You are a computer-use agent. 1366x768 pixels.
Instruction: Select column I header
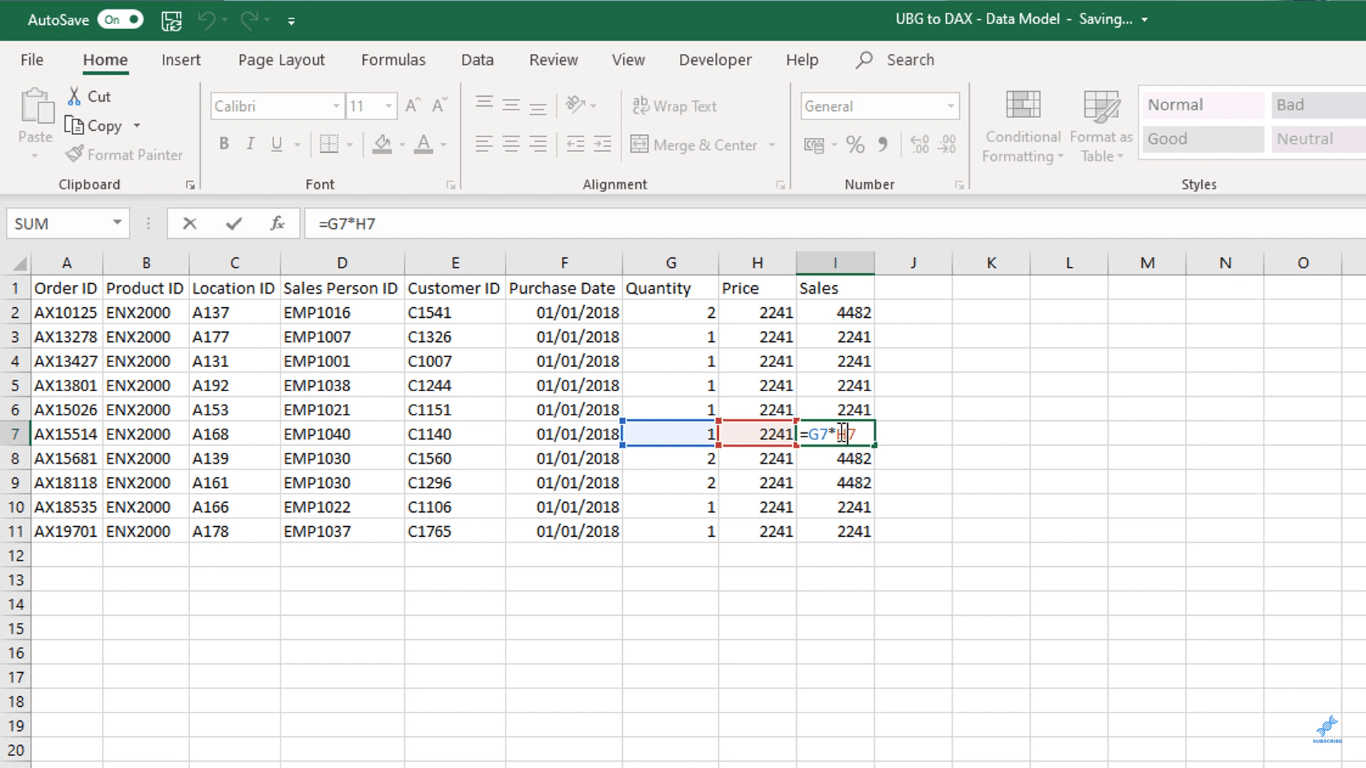(835, 263)
